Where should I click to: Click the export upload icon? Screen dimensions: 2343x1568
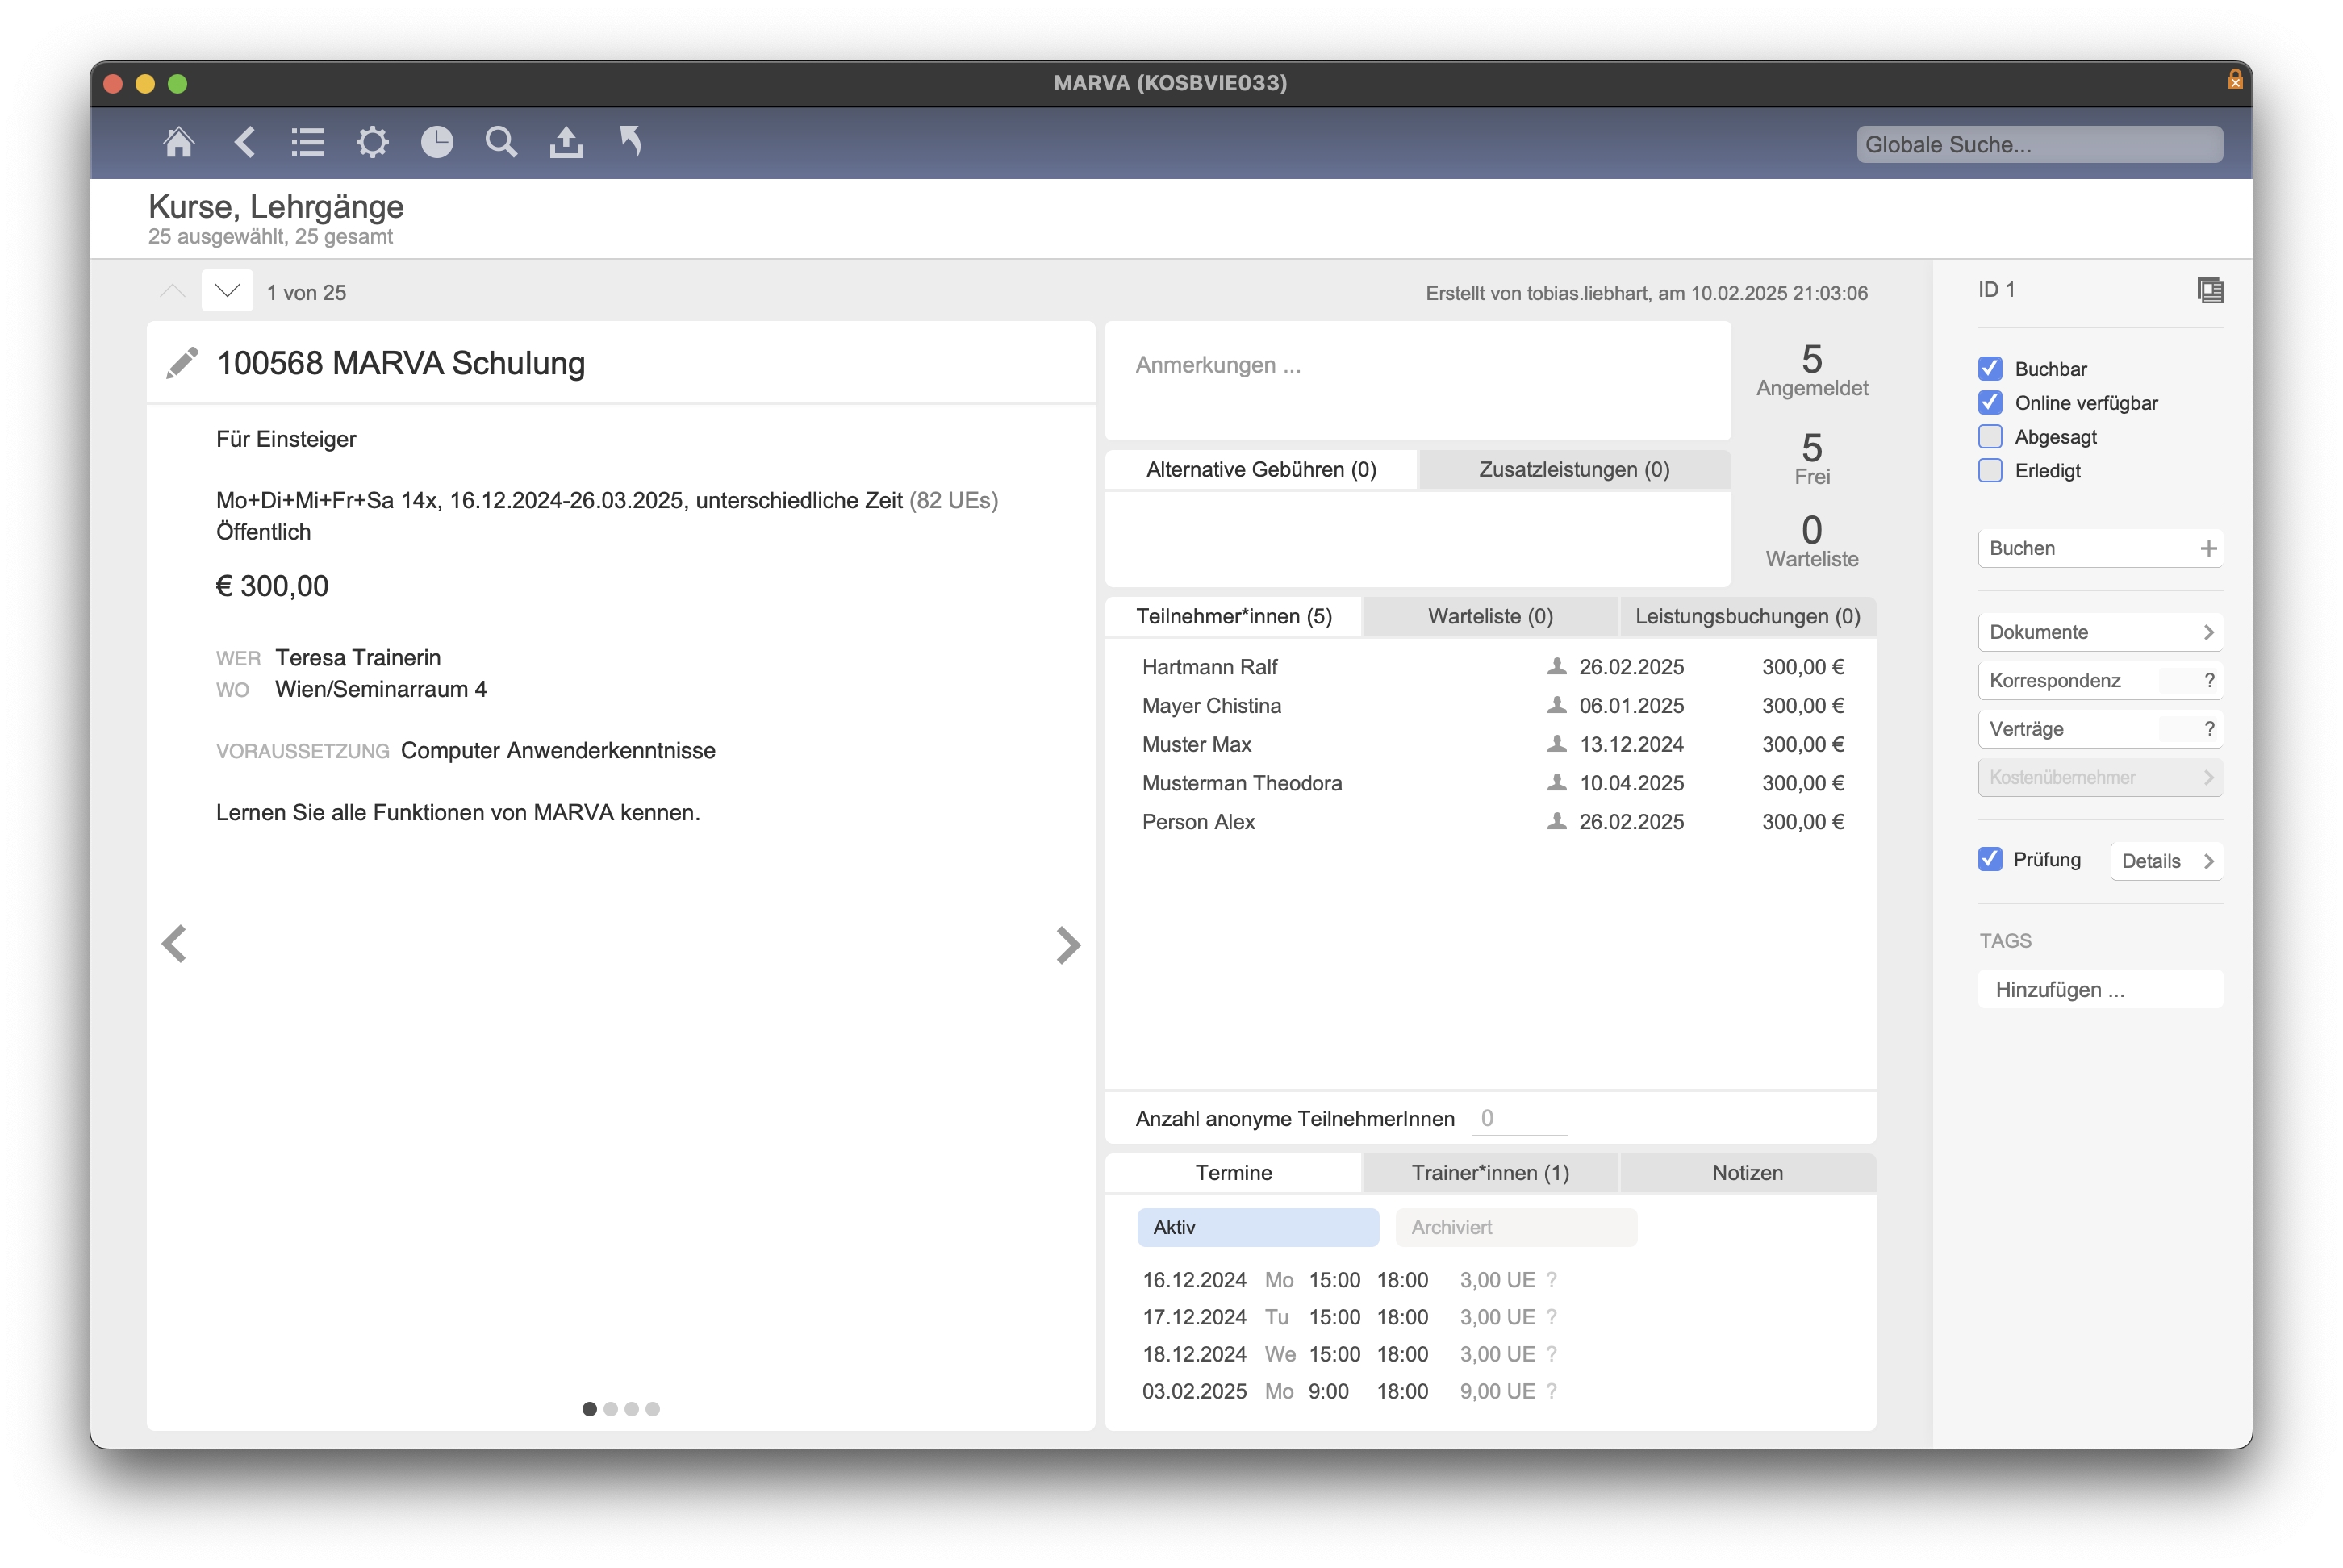point(566,142)
